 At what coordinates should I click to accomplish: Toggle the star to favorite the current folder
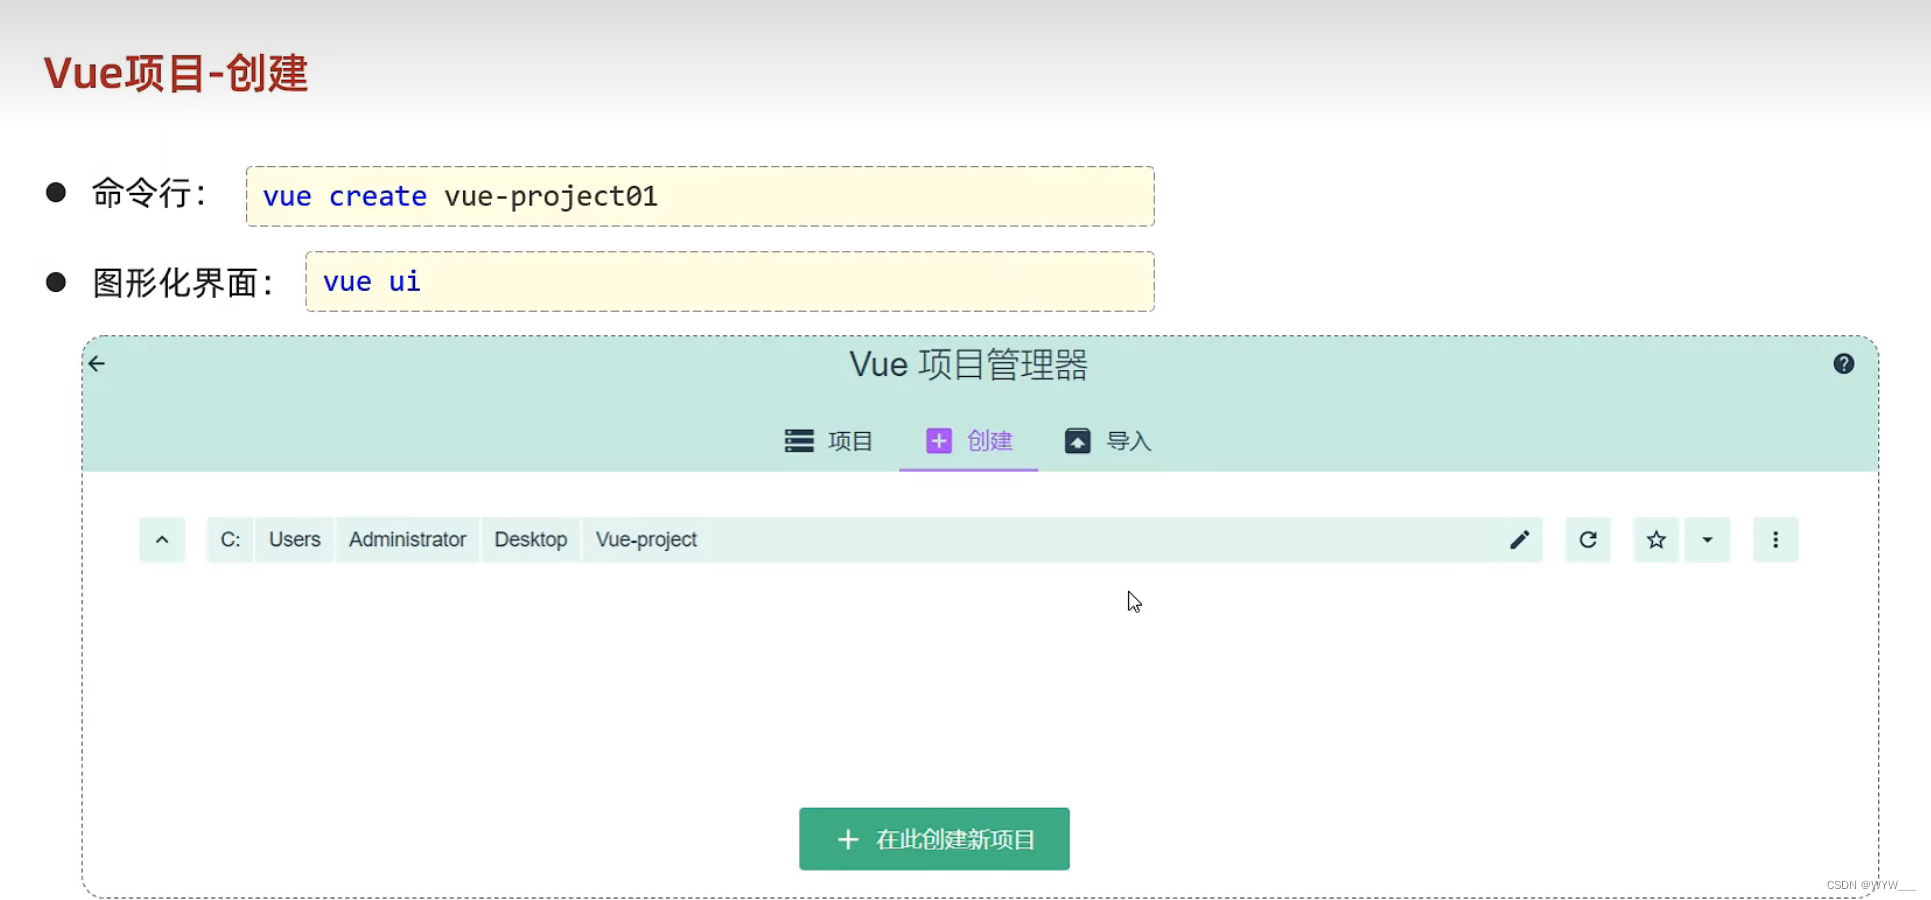[1656, 539]
